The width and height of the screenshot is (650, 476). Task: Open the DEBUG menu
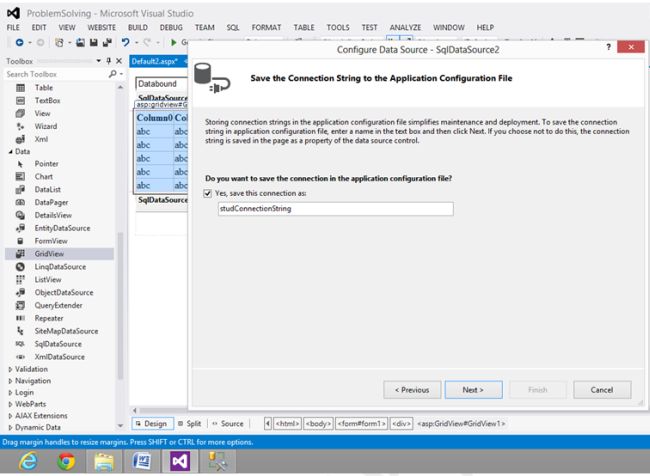[x=171, y=27]
